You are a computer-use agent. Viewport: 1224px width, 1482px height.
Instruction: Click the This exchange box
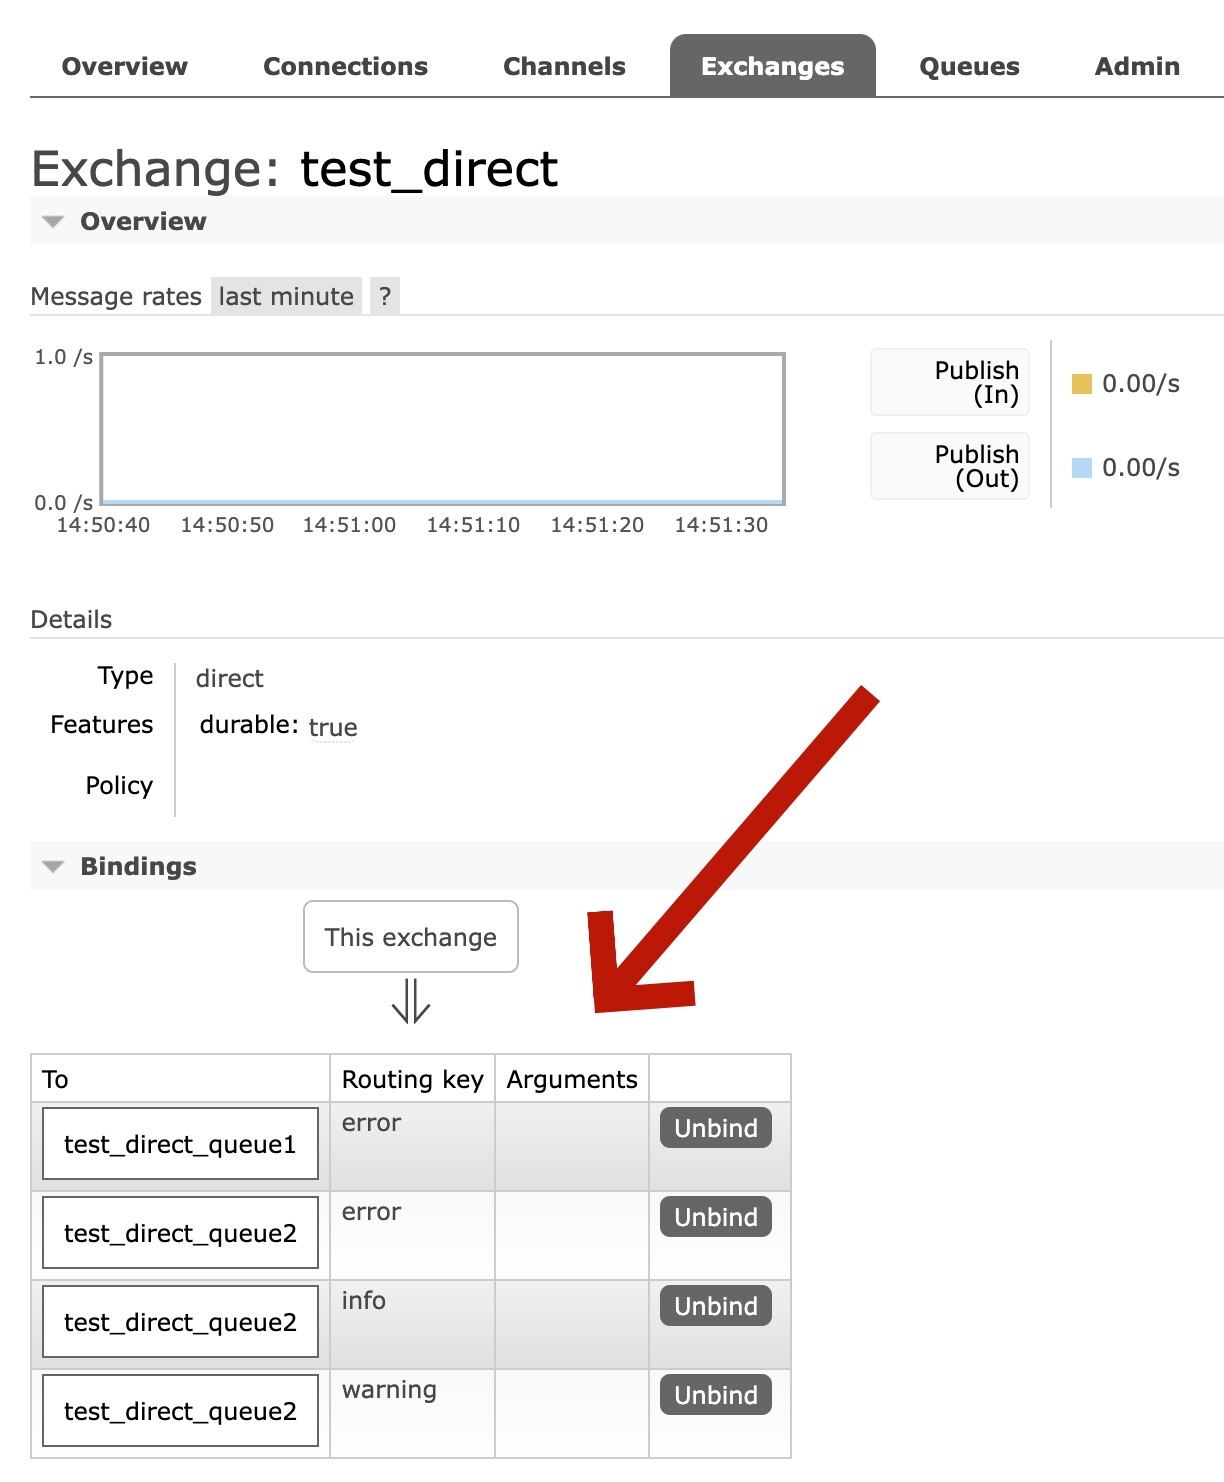pyautogui.click(x=410, y=937)
